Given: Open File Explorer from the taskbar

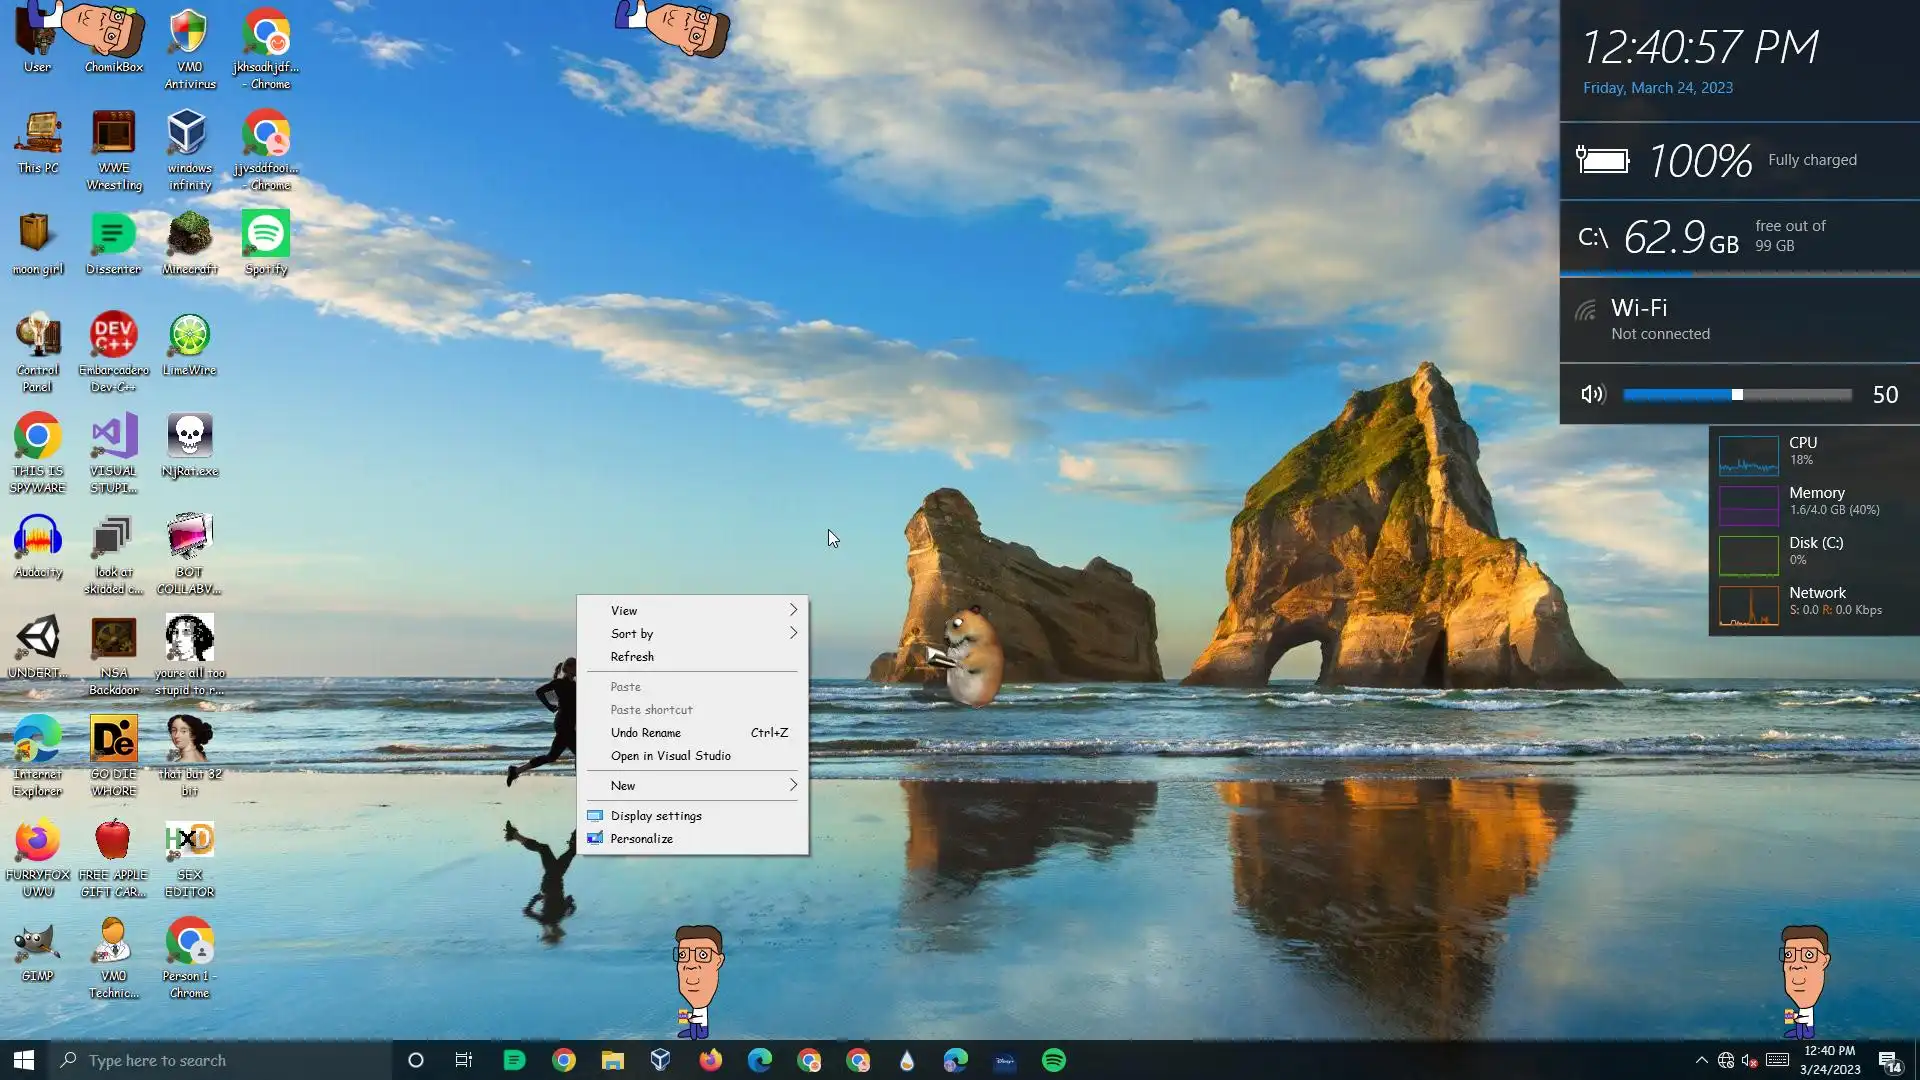Looking at the screenshot, I should tap(612, 1060).
